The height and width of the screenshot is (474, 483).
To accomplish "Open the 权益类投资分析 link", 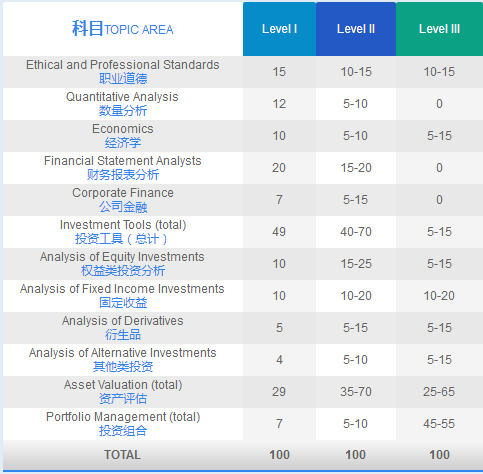I will [x=123, y=271].
